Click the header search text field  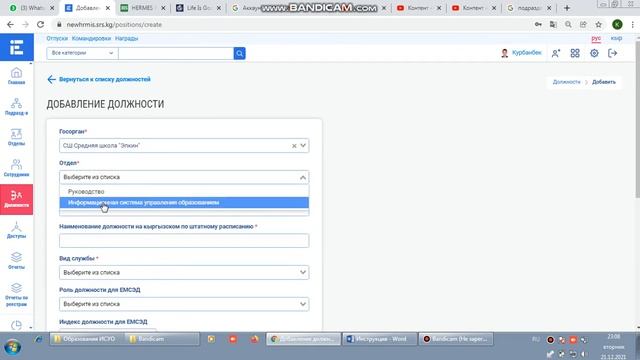coord(176,53)
